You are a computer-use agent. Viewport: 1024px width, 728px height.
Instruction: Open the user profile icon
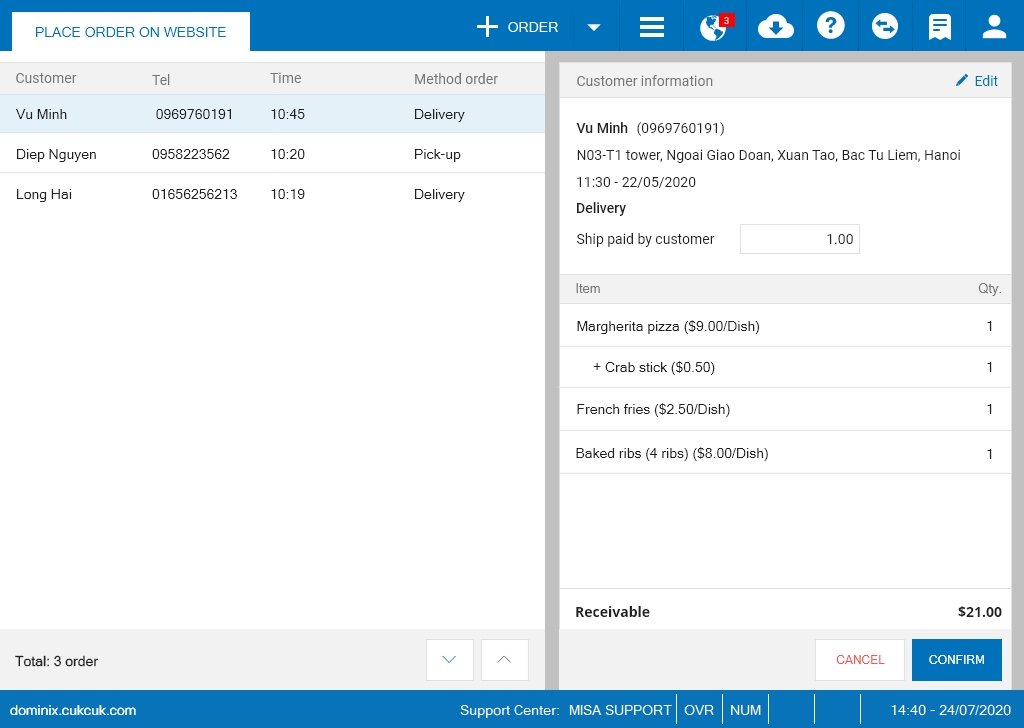coord(994,27)
